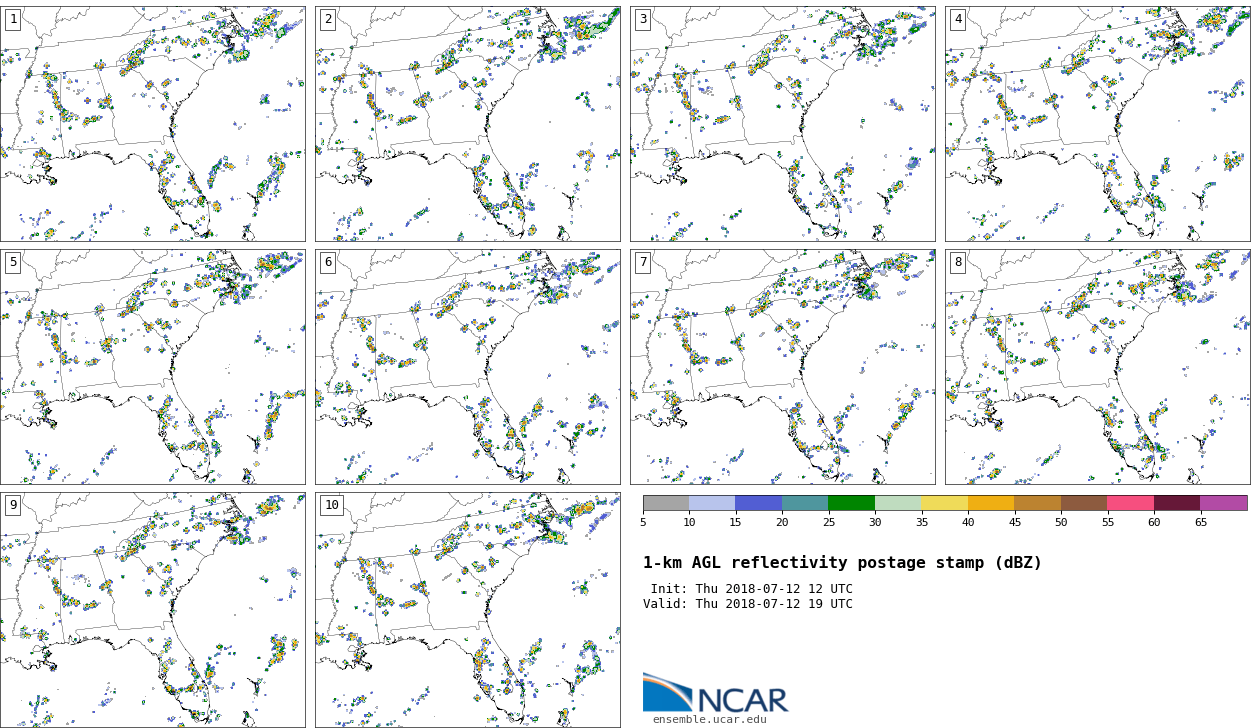Pick the member 10 reflectivity panel
This screenshot has height=728, width=1260.
[x=468, y=610]
